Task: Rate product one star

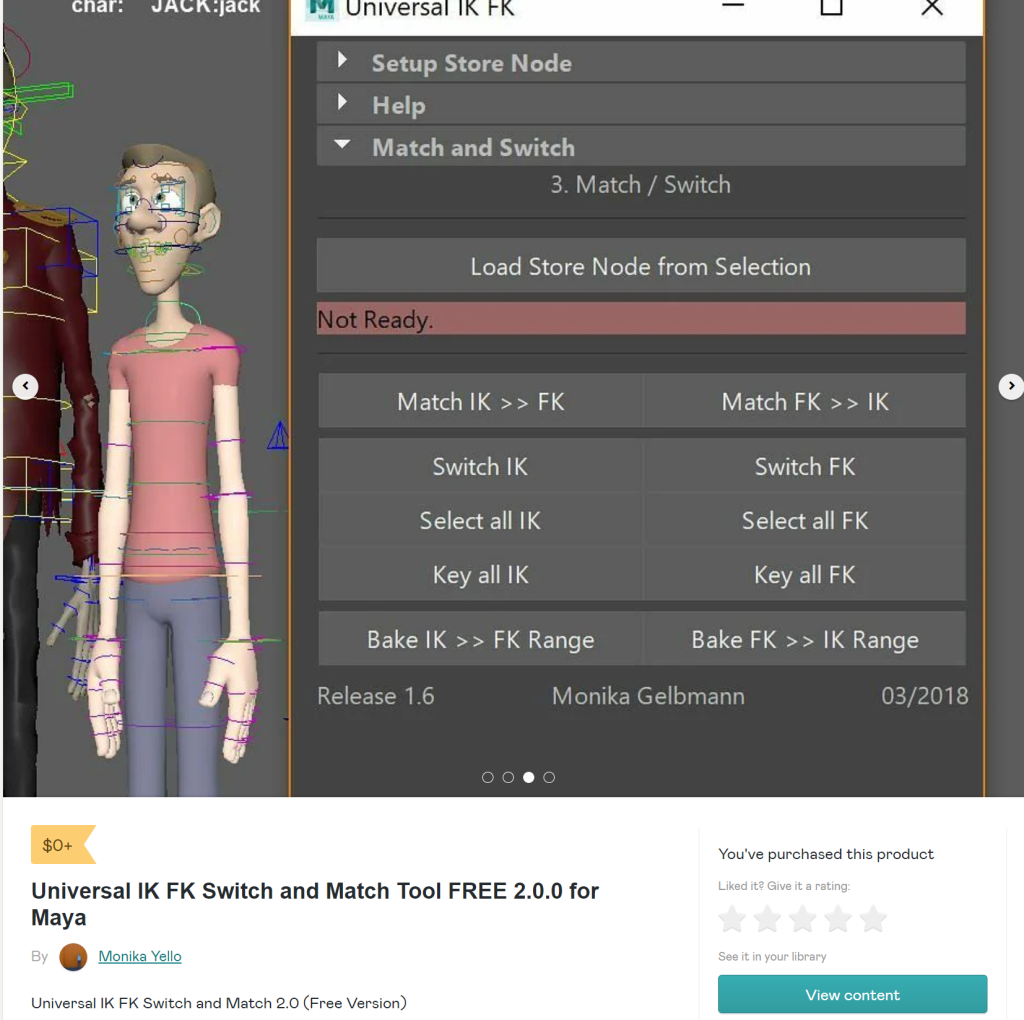Action: point(732,918)
